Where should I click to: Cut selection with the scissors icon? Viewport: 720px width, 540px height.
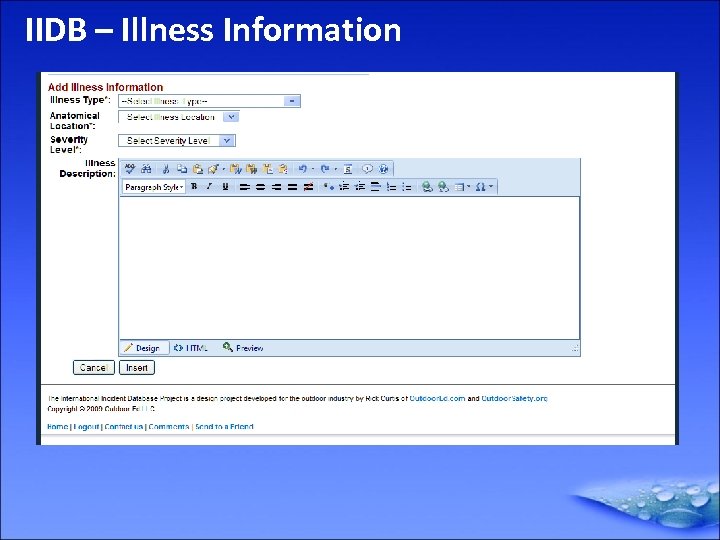166,169
